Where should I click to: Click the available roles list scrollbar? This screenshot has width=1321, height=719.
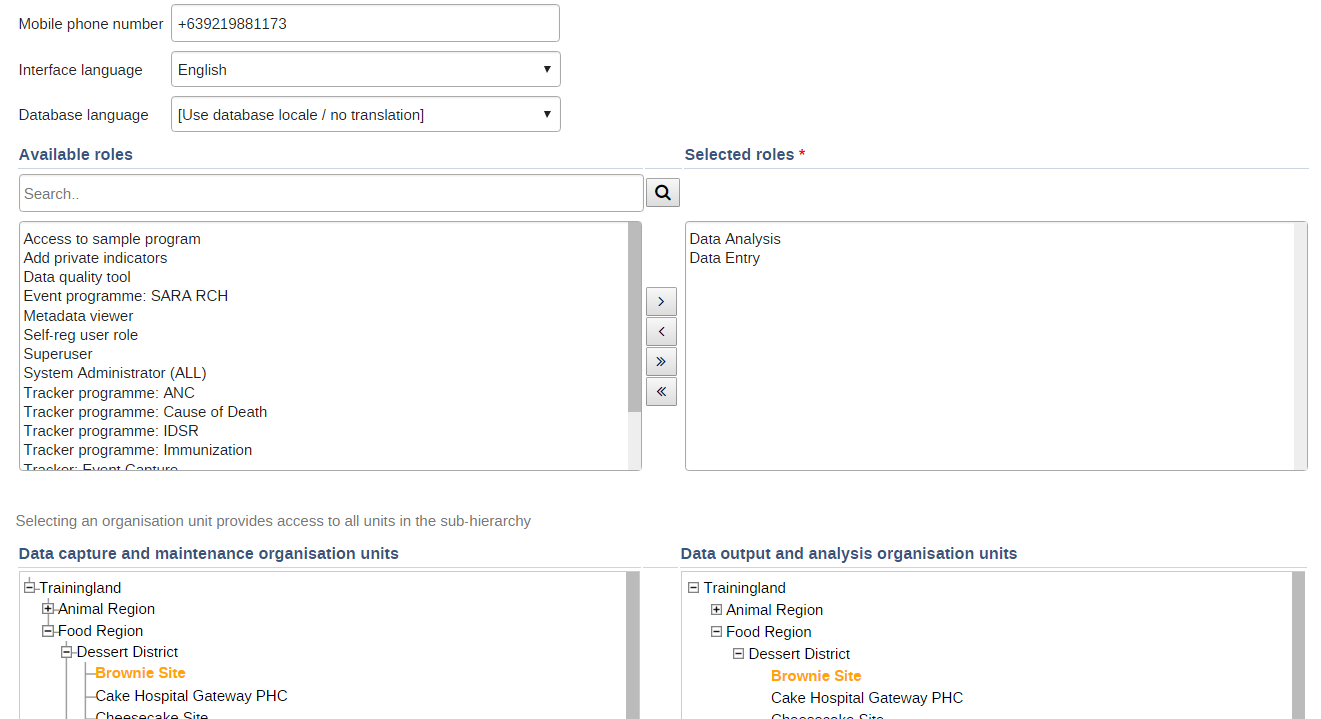(634, 320)
